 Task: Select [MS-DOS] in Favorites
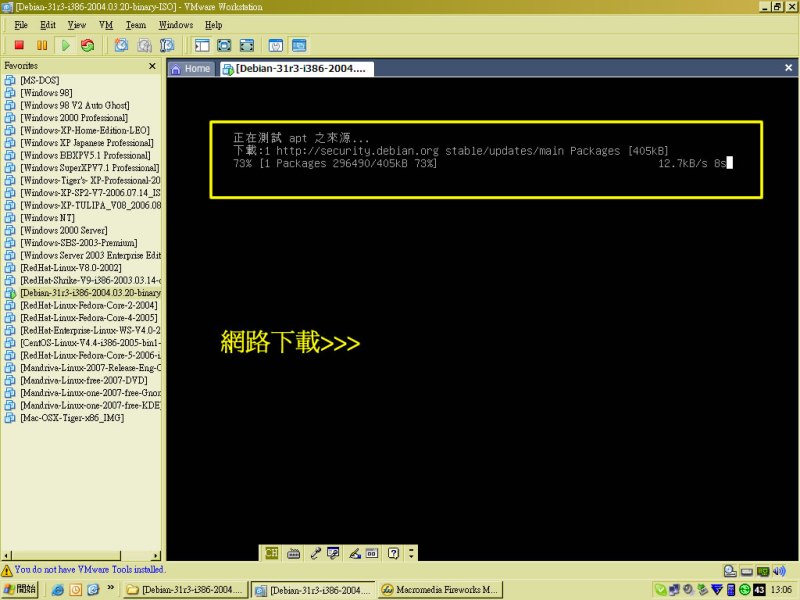[39, 80]
